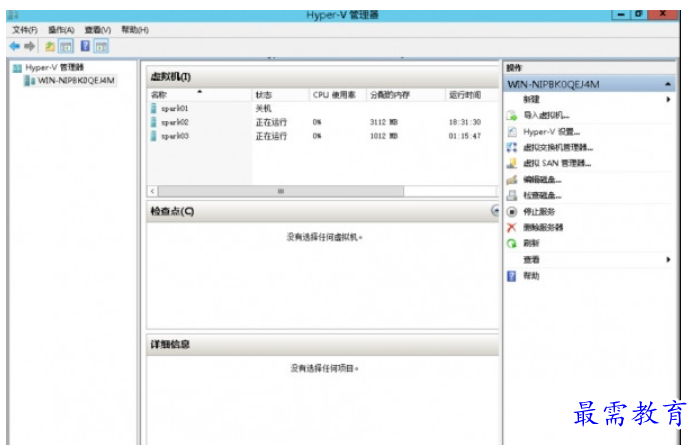Open the 文件(F) menu

coord(25,30)
